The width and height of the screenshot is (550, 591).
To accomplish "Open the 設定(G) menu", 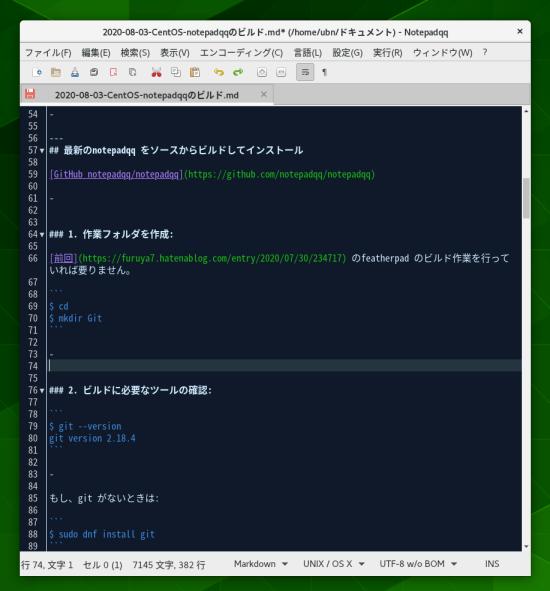I will pos(347,53).
